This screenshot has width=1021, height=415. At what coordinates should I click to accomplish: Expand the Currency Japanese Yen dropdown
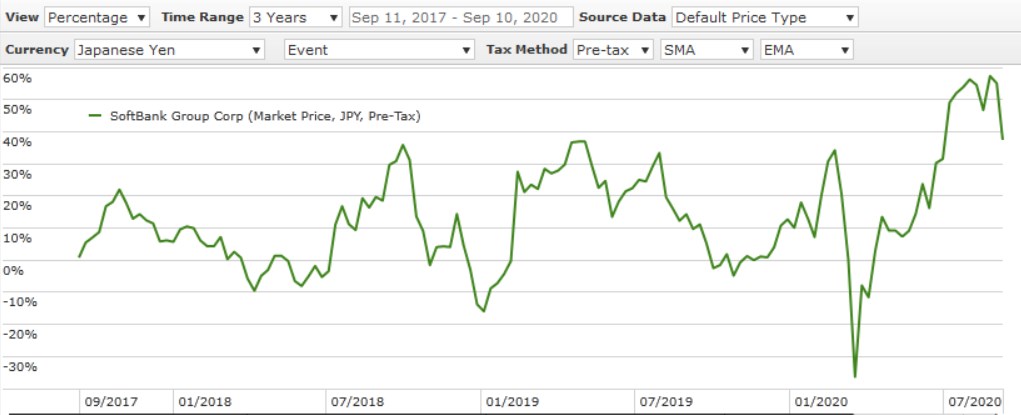169,49
